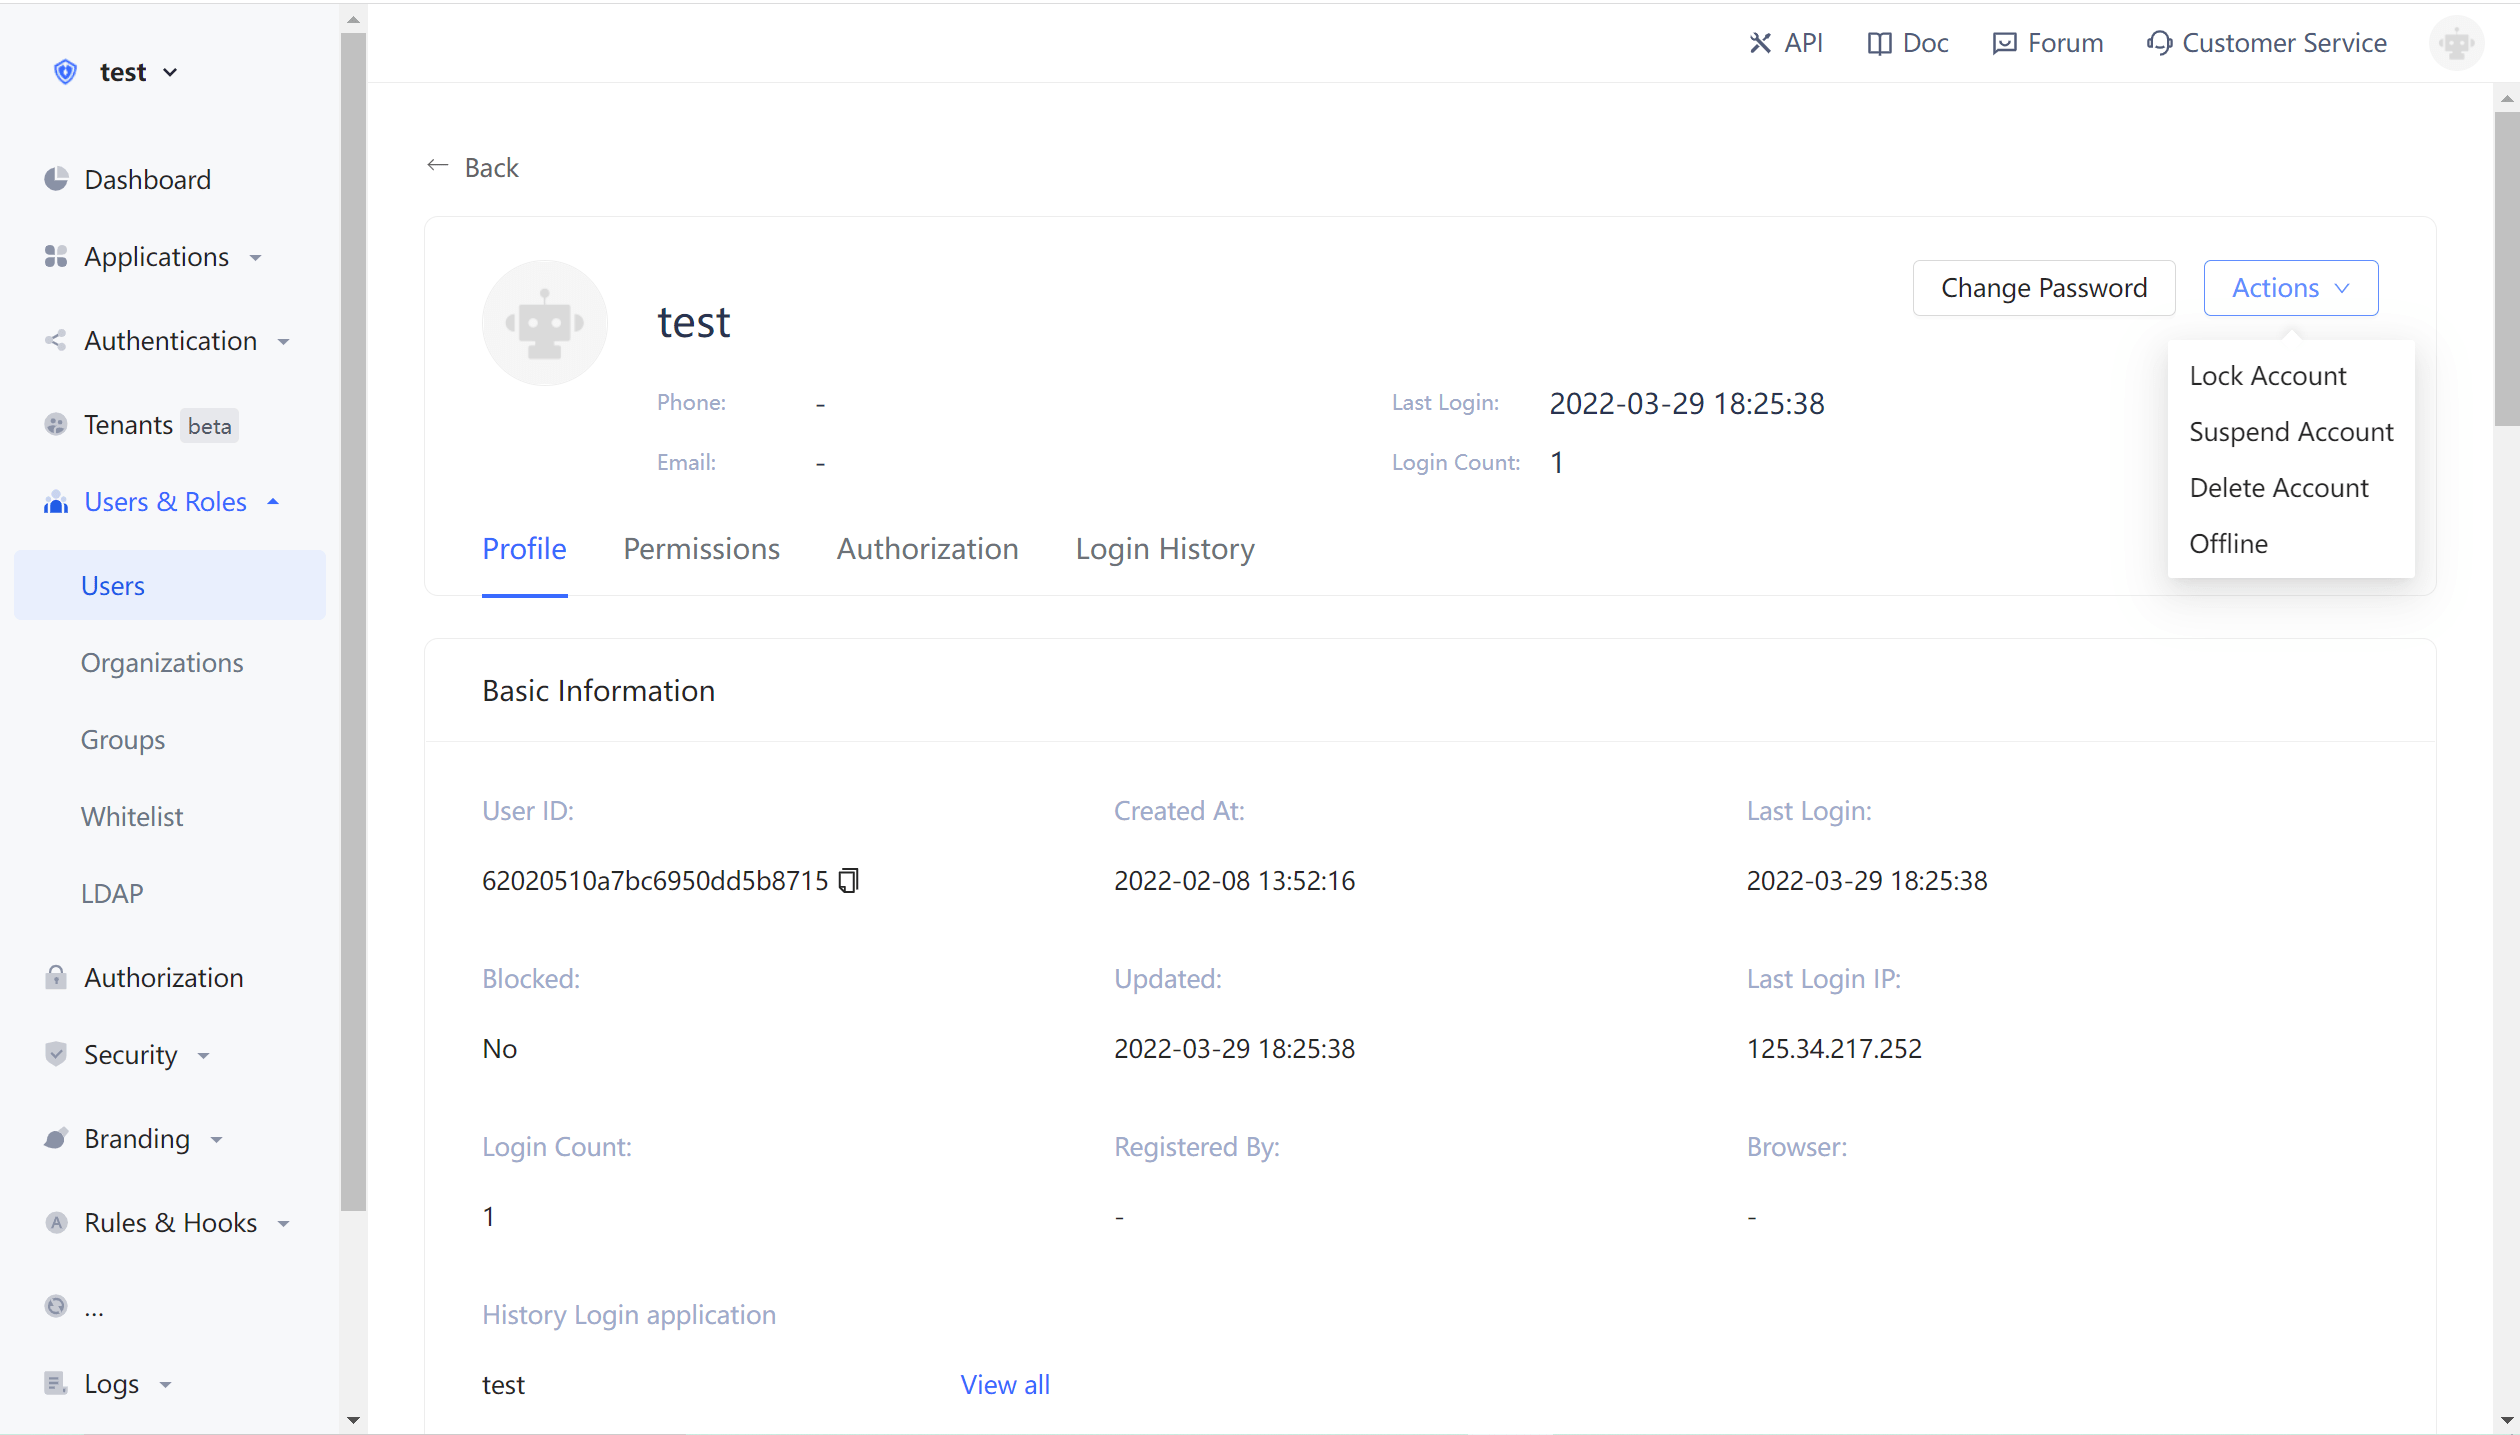The width and height of the screenshot is (2520, 1435).
Task: Select Delete Account in dropdown menu
Action: click(x=2278, y=488)
